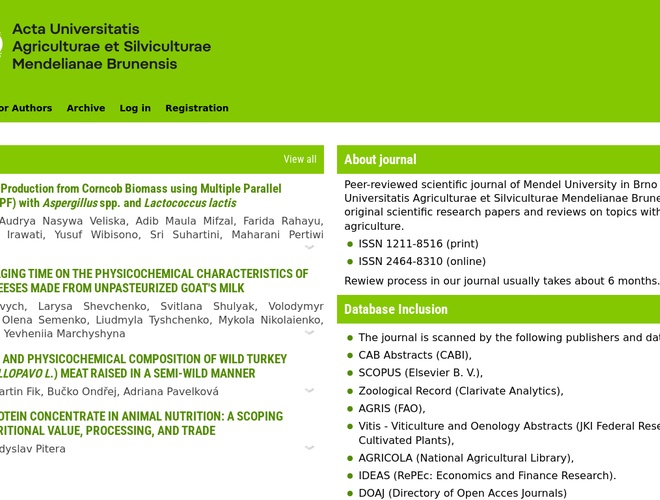Click the View all articles link
Image resolution: width=660 pixels, height=500 pixels.
[300, 159]
